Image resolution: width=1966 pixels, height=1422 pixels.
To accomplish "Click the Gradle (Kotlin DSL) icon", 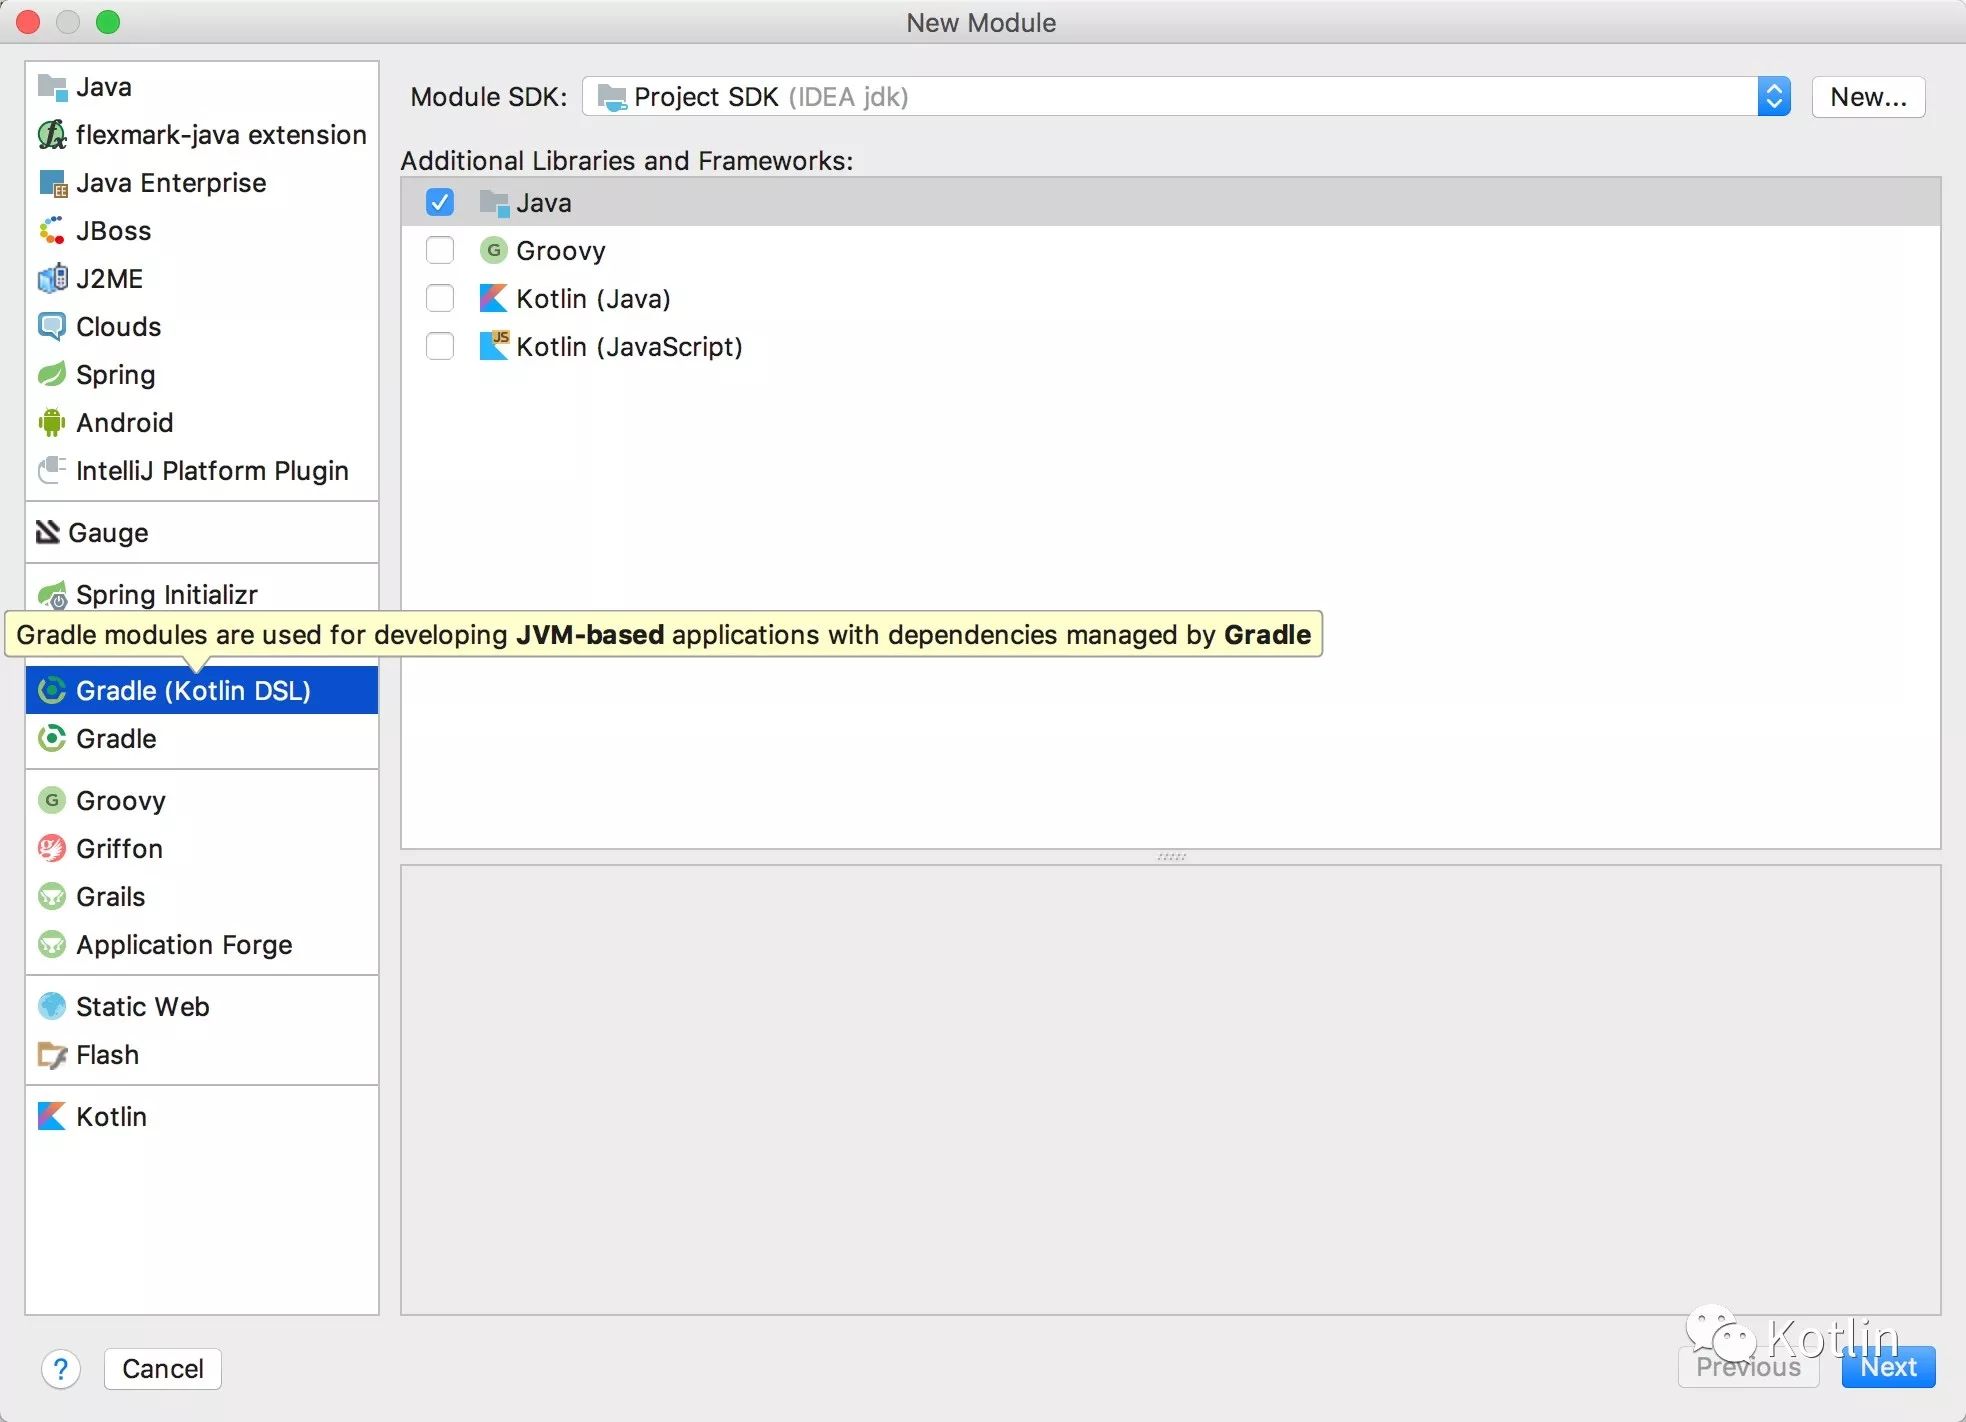I will pos(52,691).
